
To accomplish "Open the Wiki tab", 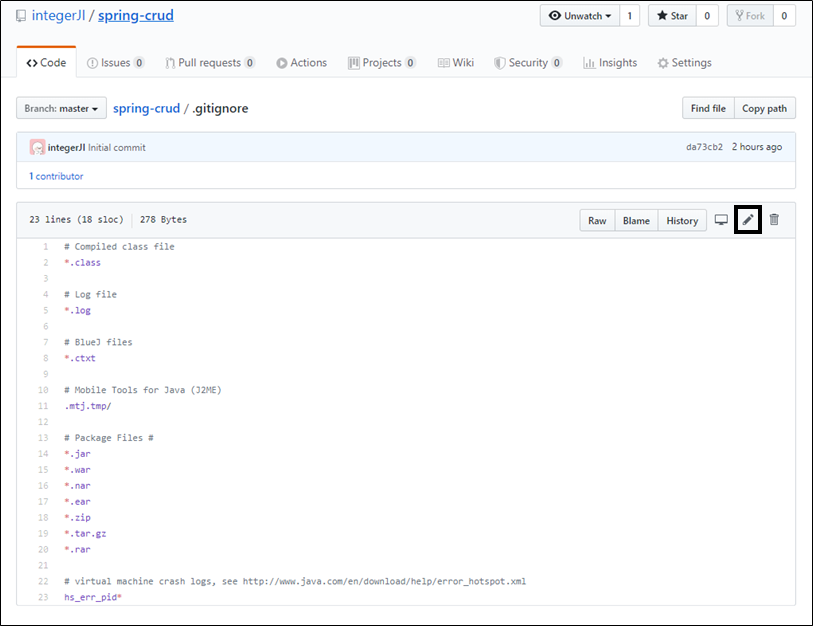I will [x=456, y=63].
